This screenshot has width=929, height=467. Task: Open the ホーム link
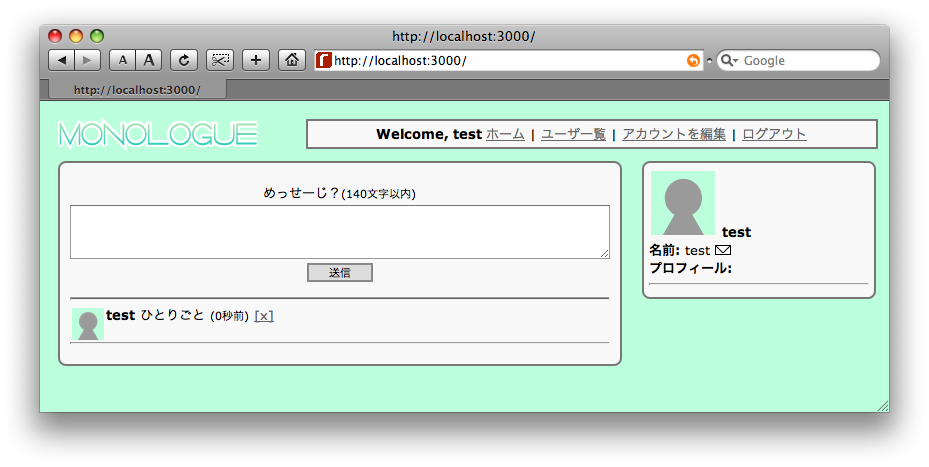pyautogui.click(x=505, y=134)
